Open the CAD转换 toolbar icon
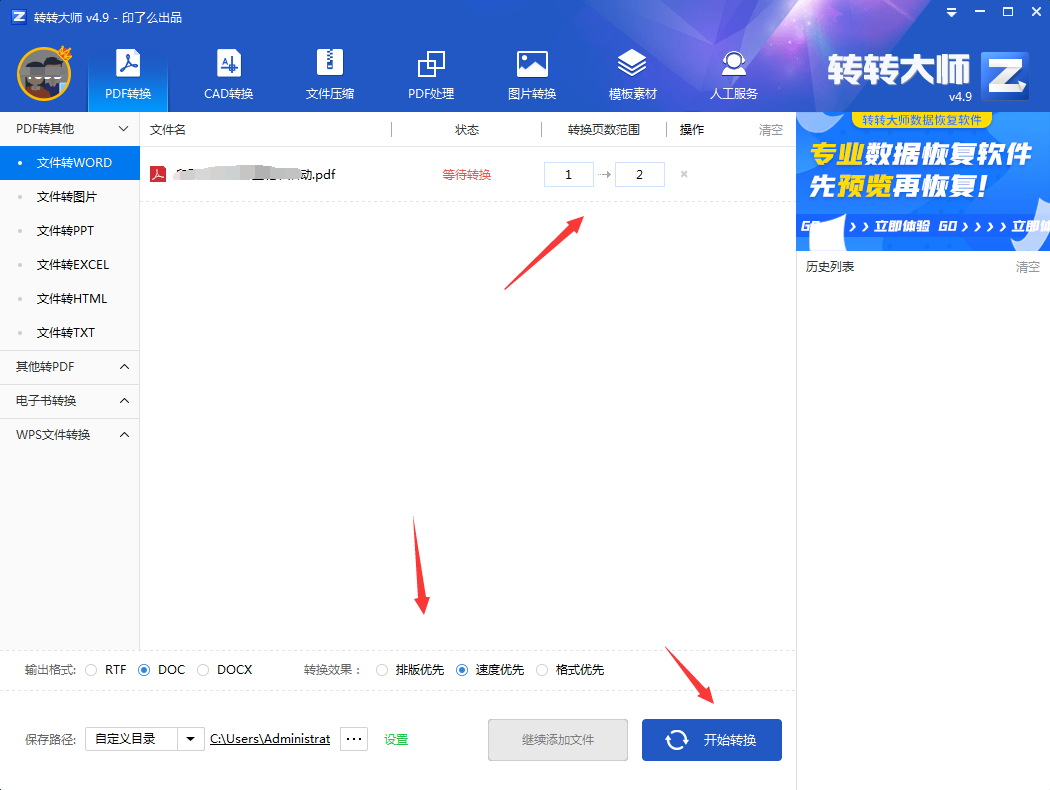Image resolution: width=1050 pixels, height=790 pixels. [x=228, y=74]
